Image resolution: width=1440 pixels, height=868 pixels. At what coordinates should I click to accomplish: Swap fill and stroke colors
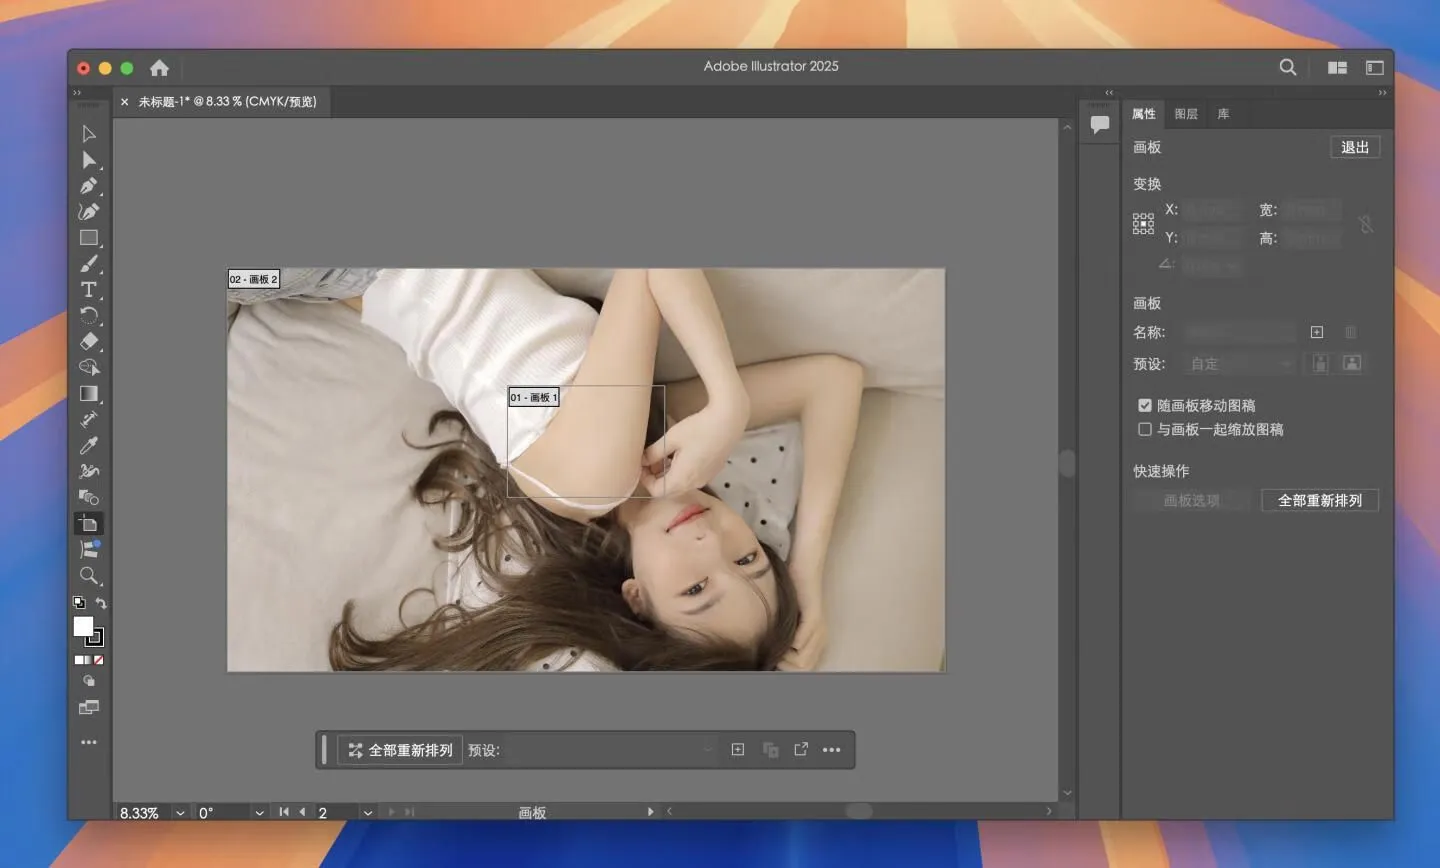tap(101, 603)
